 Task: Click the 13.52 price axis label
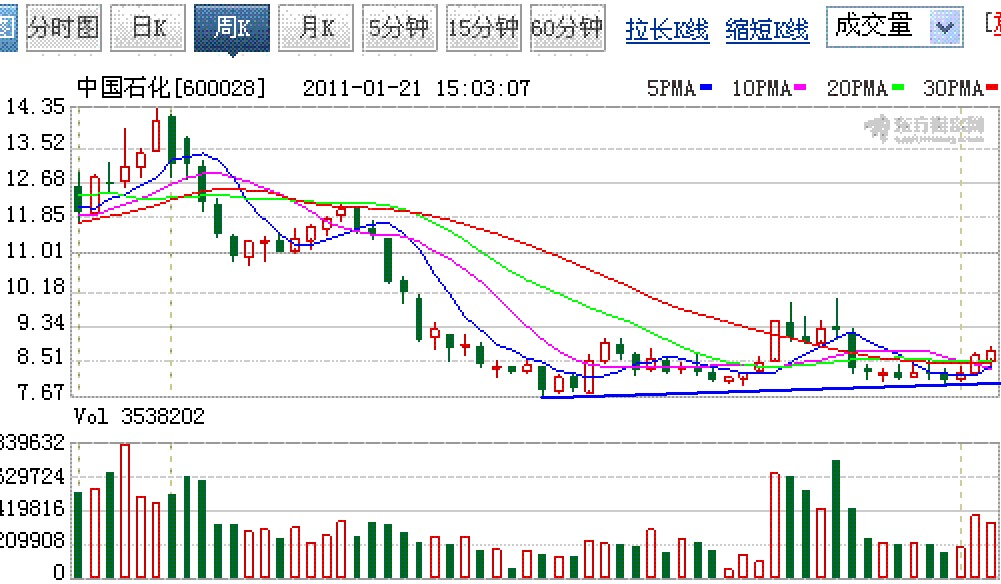click(x=35, y=142)
